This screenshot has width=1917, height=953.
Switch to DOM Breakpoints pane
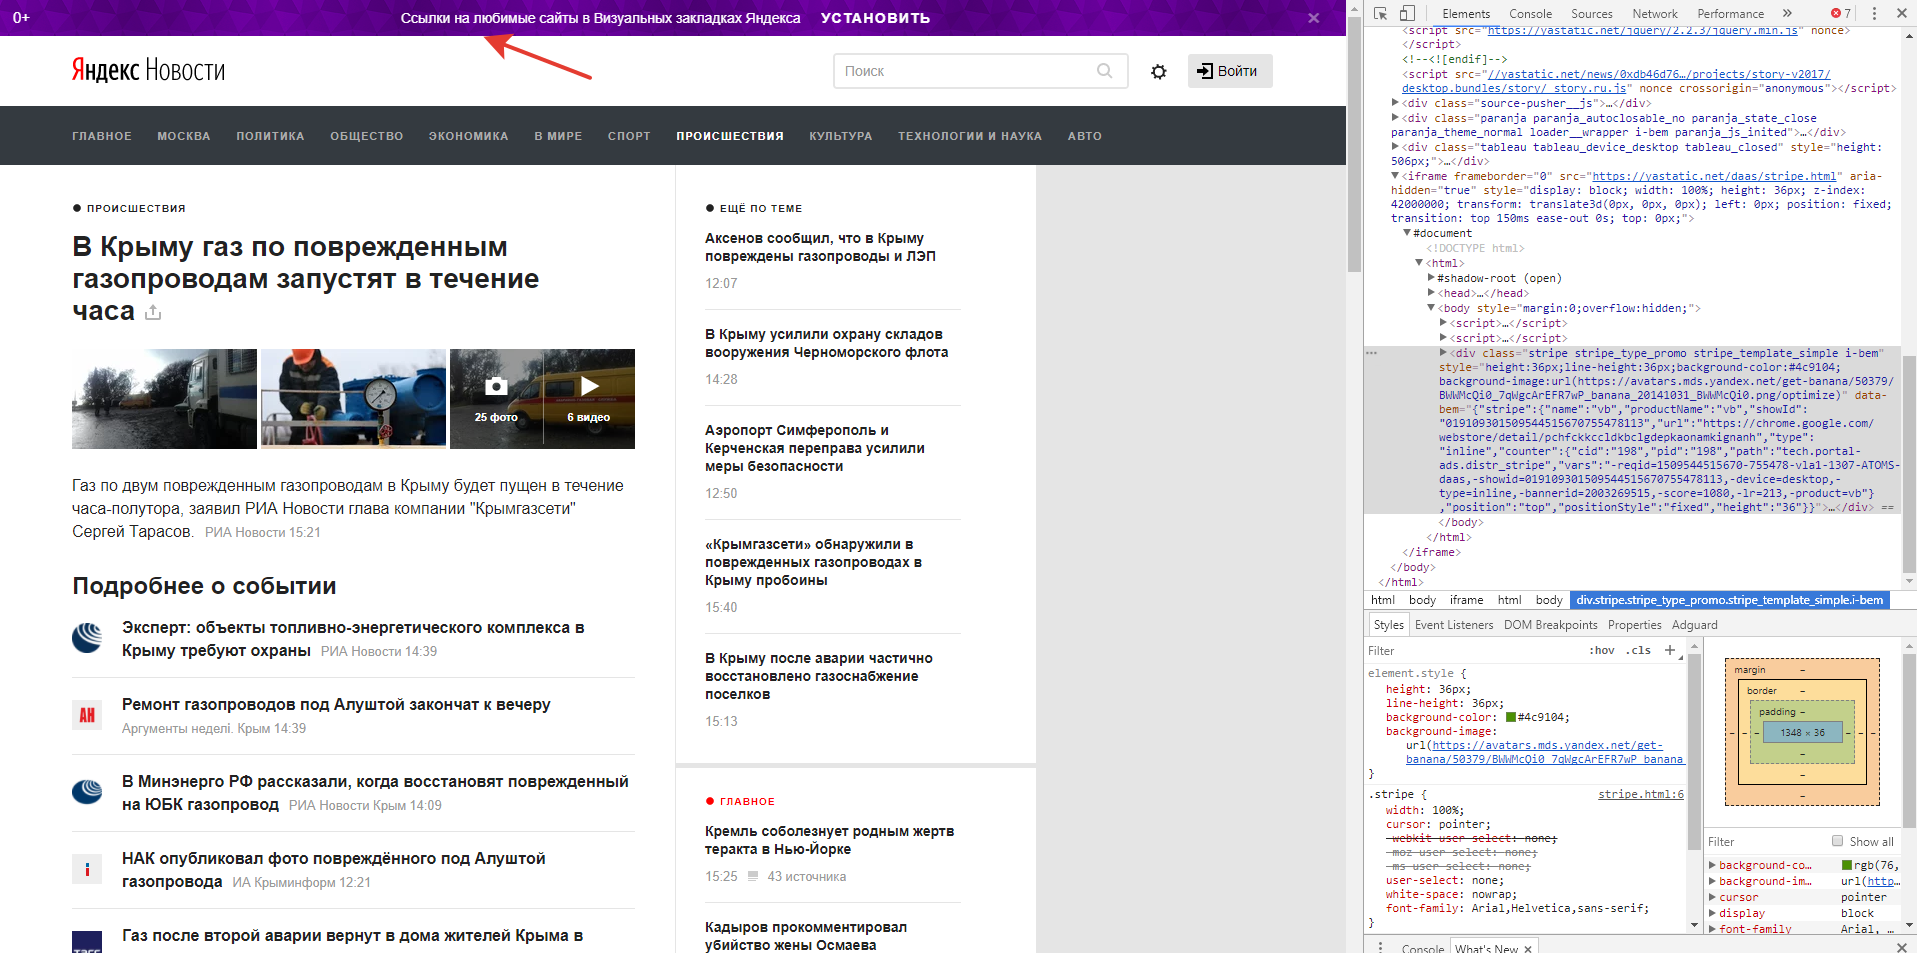click(1550, 625)
